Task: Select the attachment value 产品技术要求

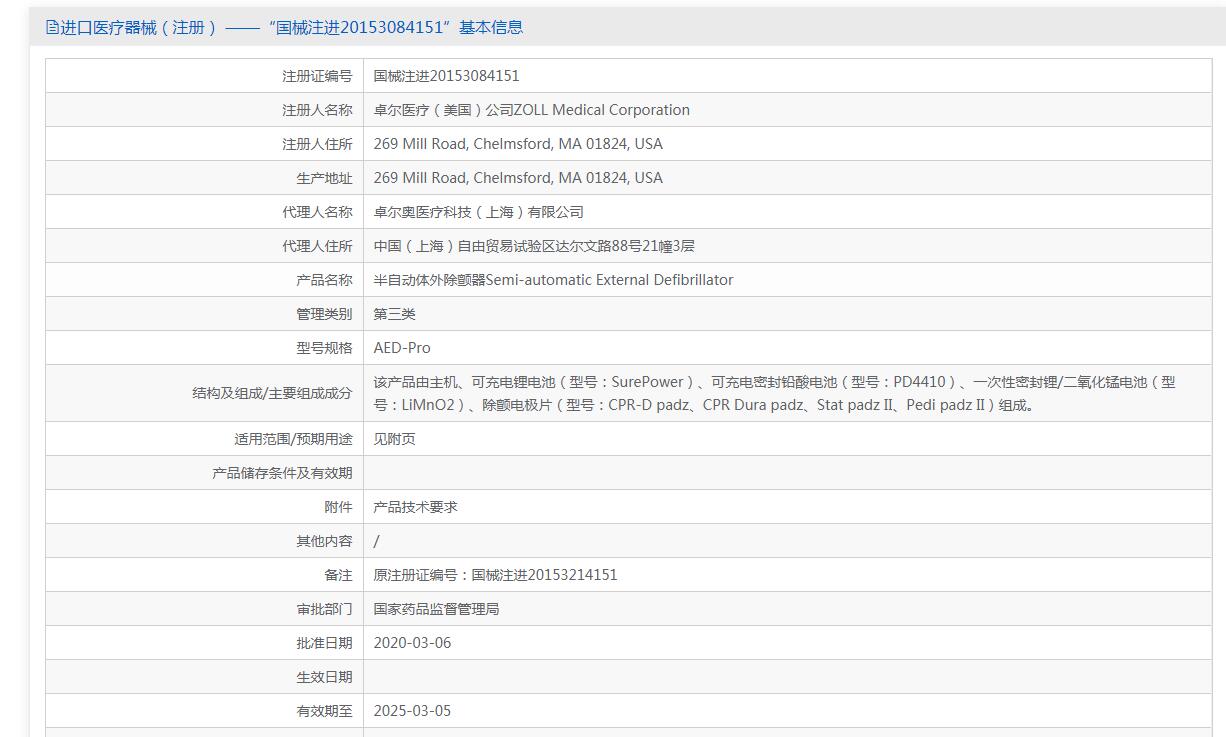Action: coord(415,507)
